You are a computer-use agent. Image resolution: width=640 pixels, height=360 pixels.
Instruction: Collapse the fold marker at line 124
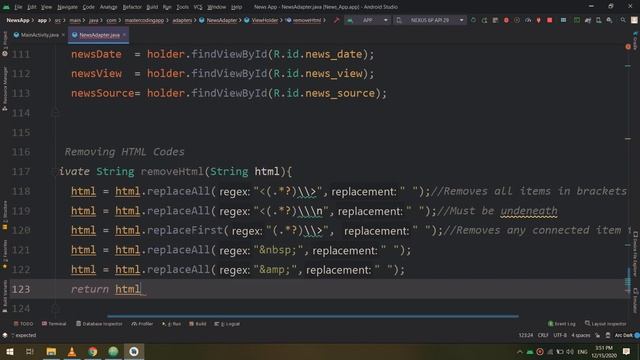click(x=56, y=308)
